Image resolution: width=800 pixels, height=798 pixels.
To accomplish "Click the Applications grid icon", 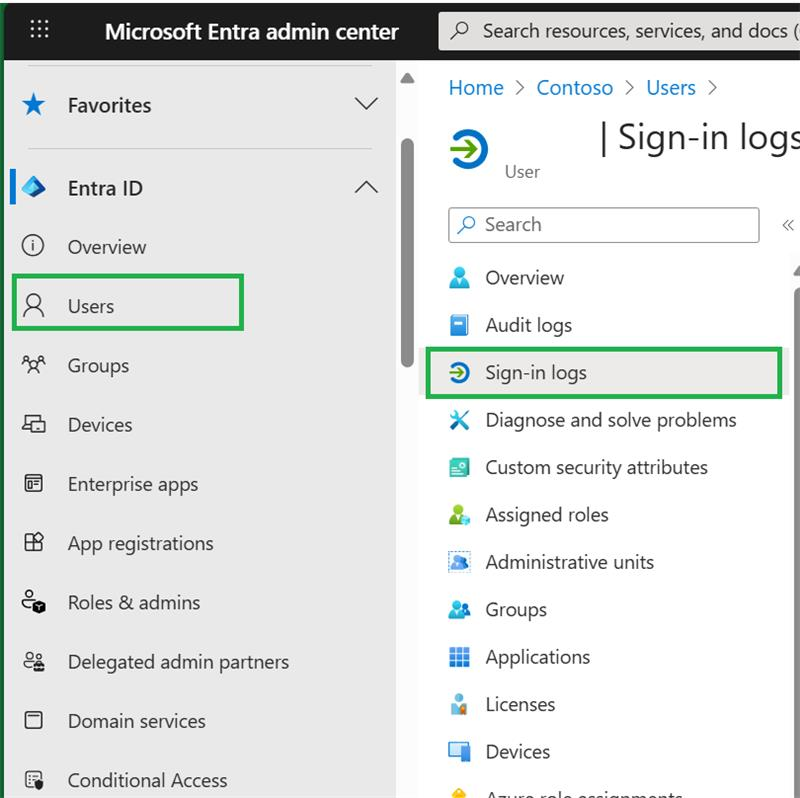I will tap(459, 657).
